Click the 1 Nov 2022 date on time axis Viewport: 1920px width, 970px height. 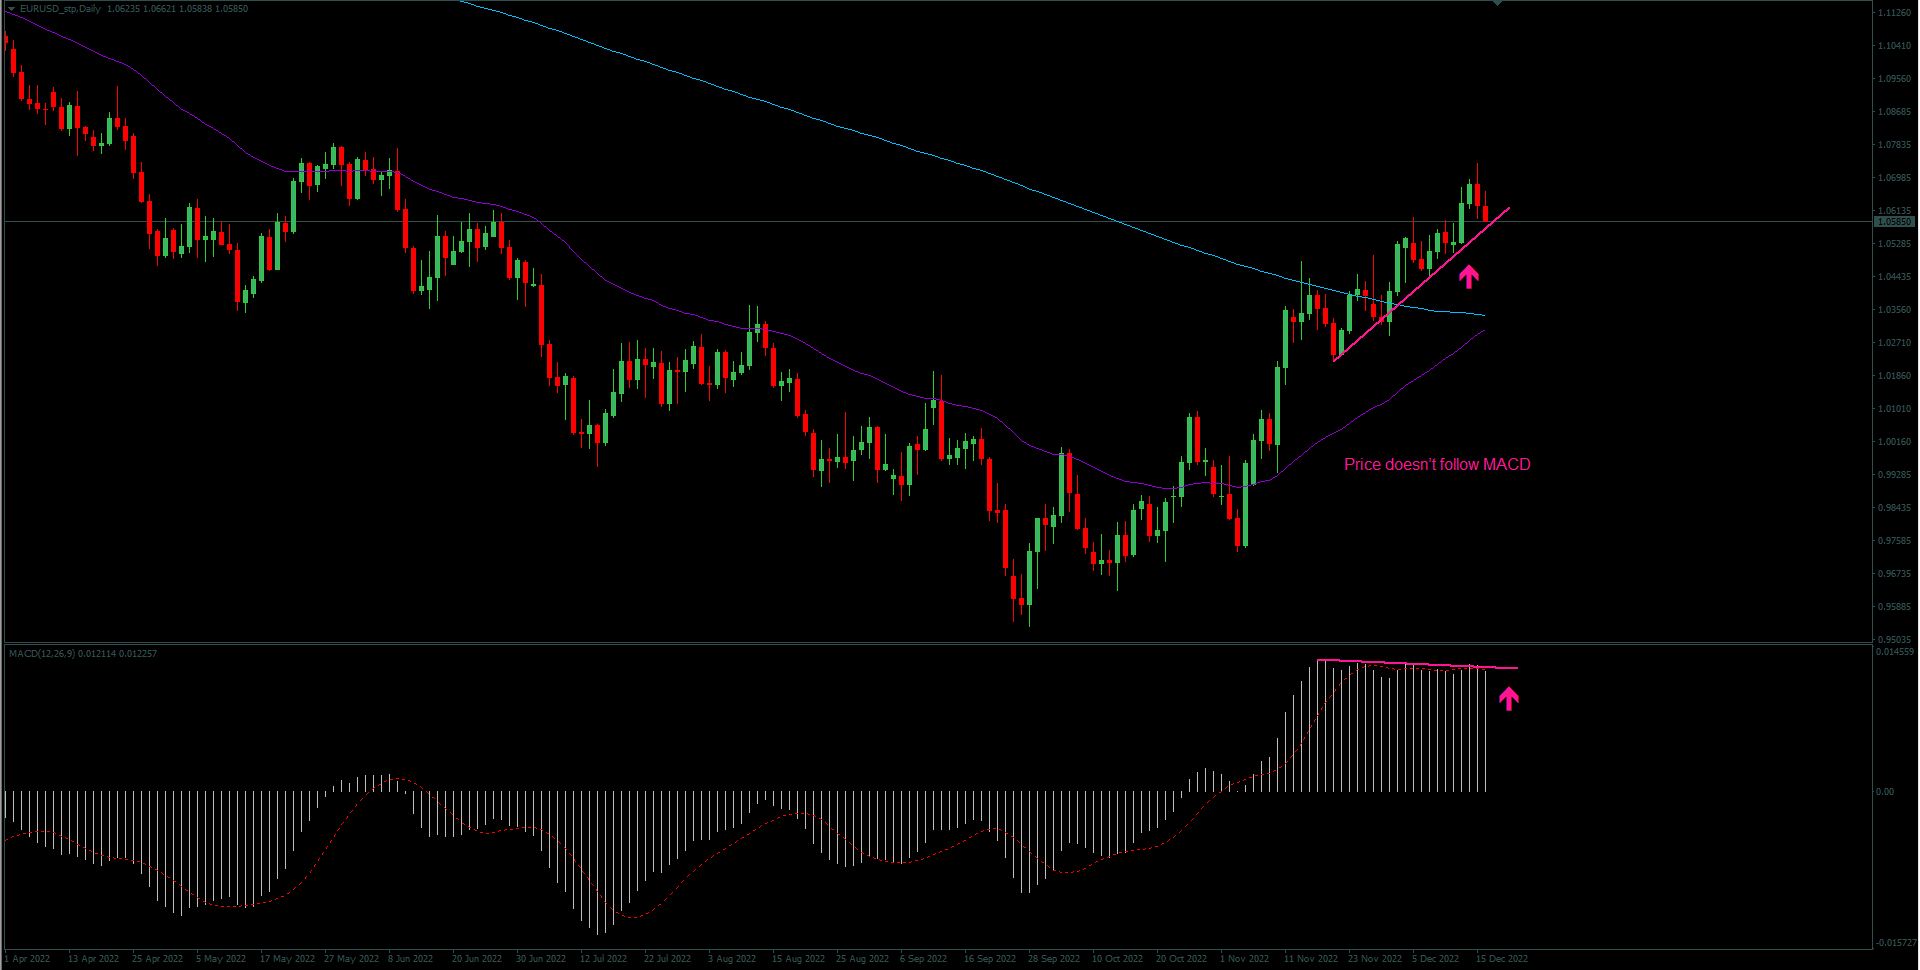click(x=1244, y=959)
